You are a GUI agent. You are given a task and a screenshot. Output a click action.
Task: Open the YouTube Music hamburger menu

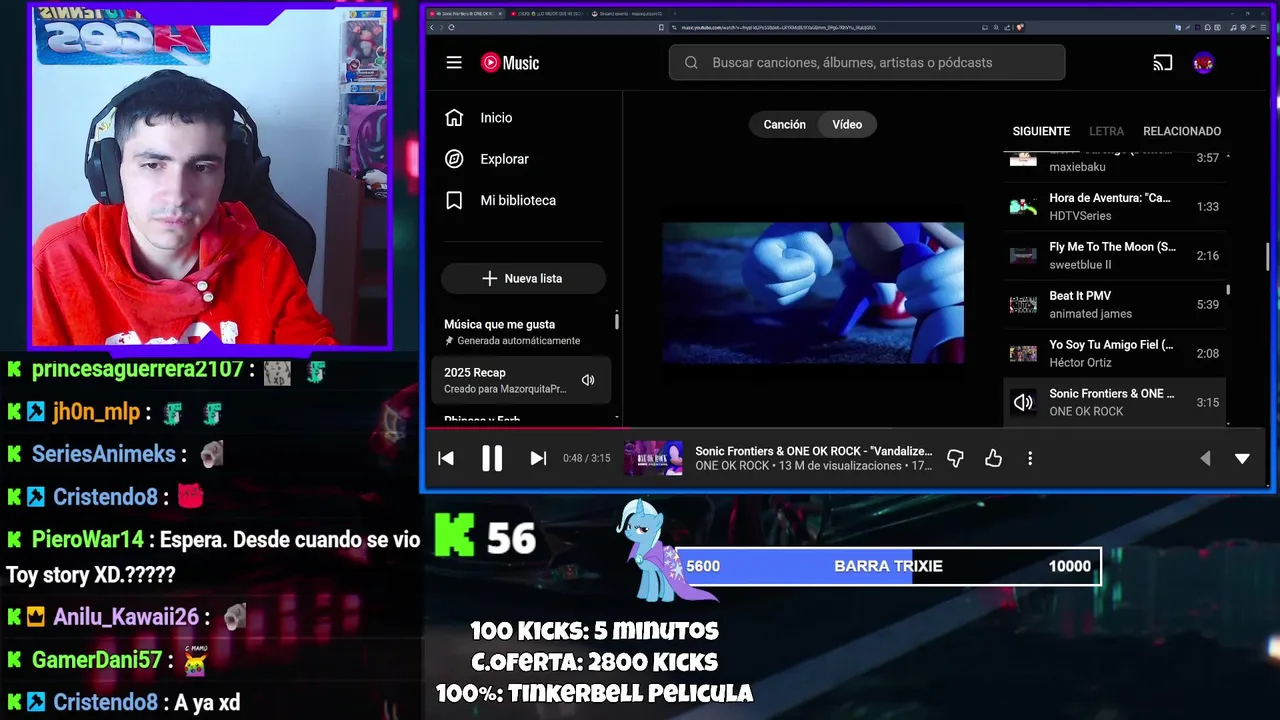point(454,63)
